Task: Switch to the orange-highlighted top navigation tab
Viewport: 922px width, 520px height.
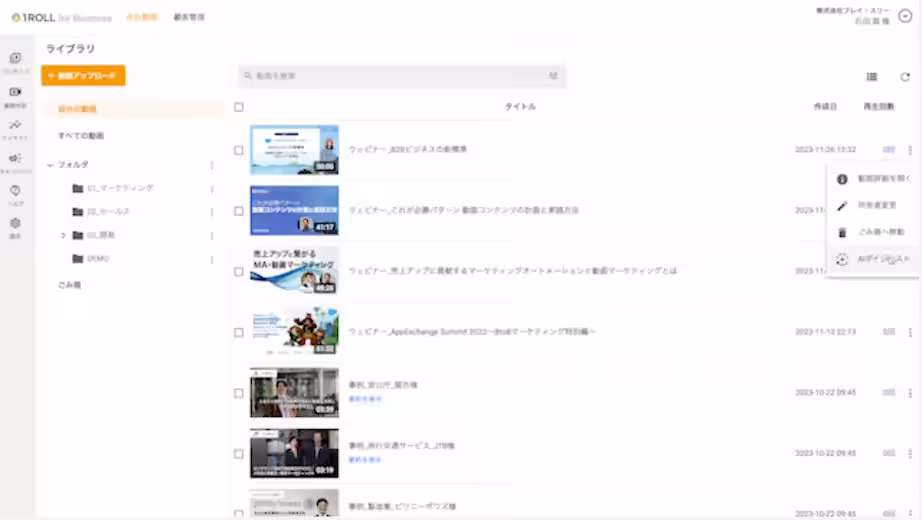Action: (x=142, y=17)
